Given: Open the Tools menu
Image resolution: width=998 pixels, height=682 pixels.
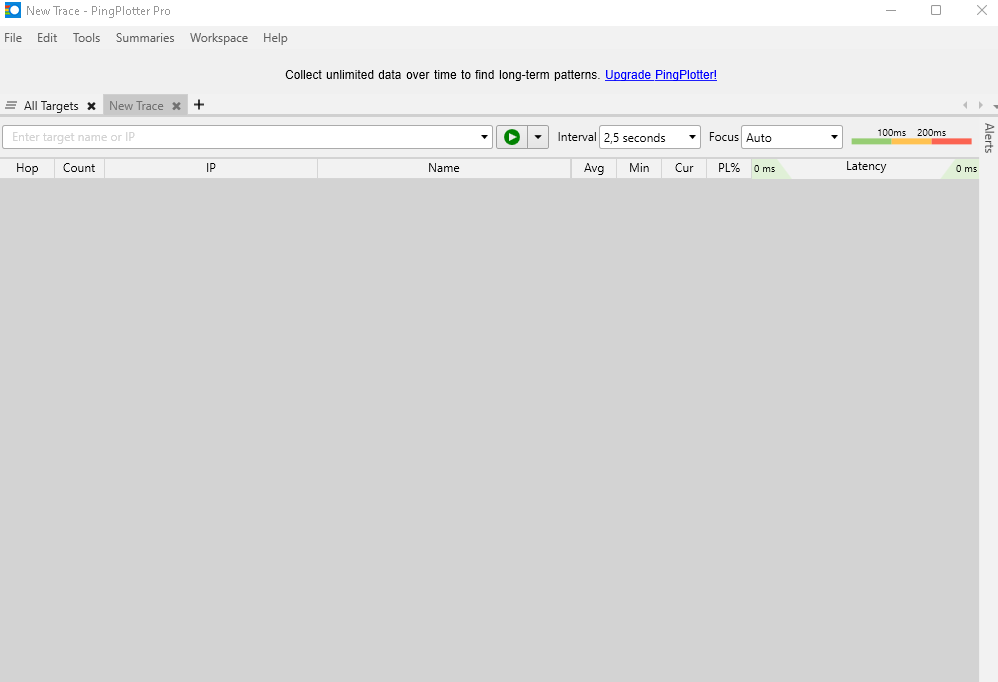Looking at the screenshot, I should (x=87, y=38).
